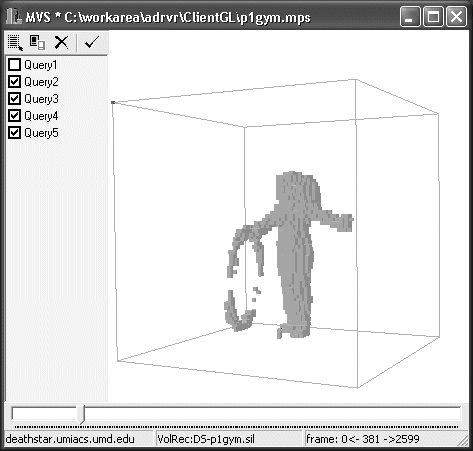Click the frame slider track right of thumb
Image resolution: width=473 pixels, height=451 pixels.
pyautogui.click(x=273, y=414)
